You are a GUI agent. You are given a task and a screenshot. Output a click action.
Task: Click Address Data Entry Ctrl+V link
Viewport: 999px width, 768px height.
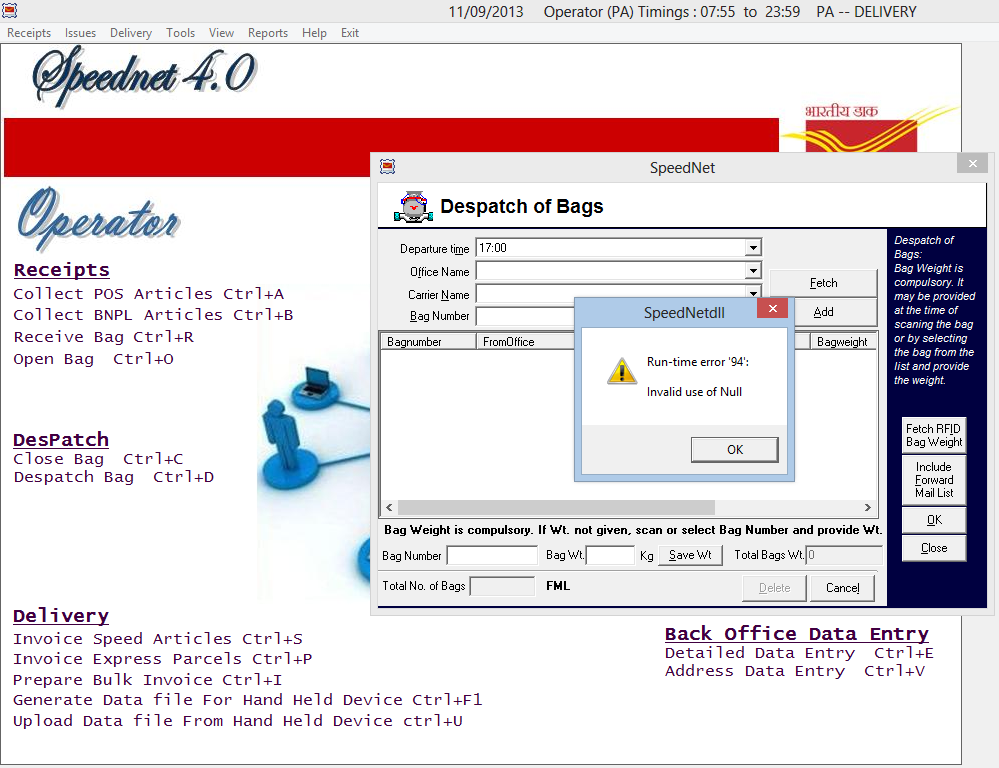(x=794, y=670)
